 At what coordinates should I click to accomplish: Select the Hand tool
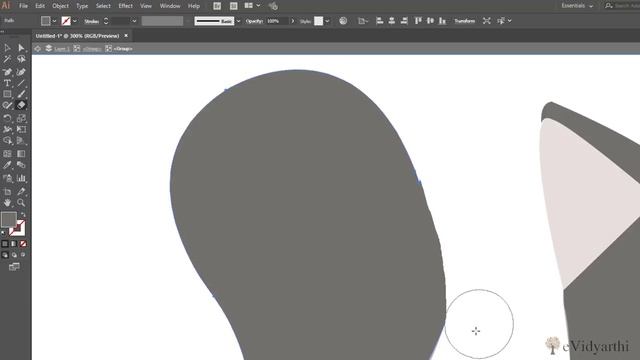pos(7,202)
